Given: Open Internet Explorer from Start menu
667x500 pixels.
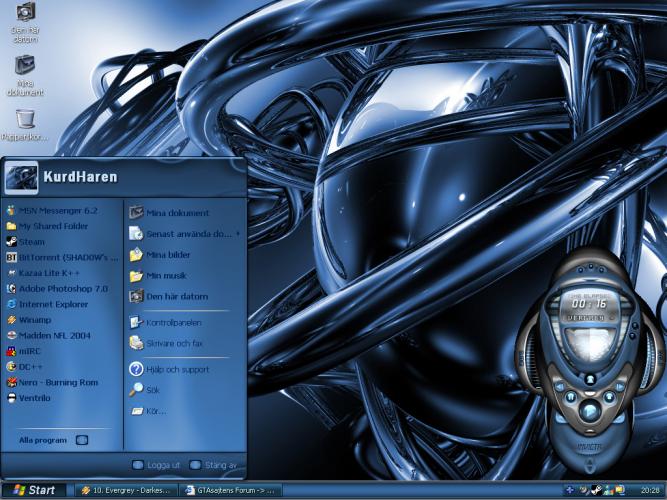Looking at the screenshot, I should click(54, 303).
